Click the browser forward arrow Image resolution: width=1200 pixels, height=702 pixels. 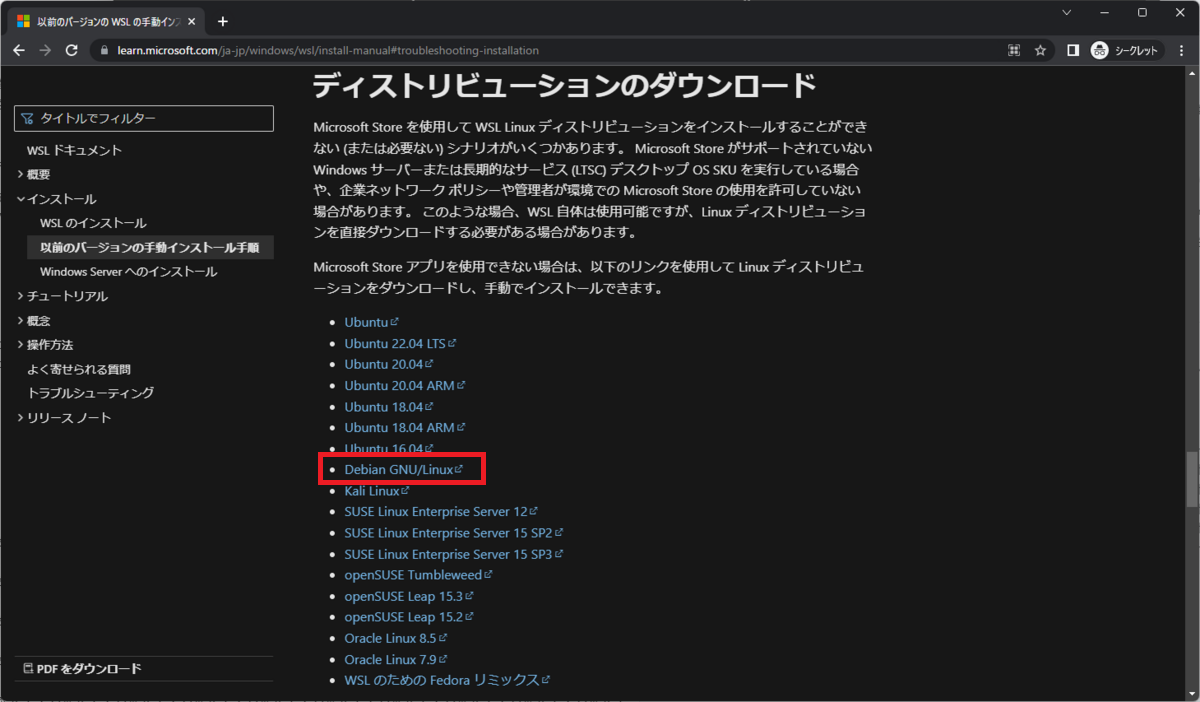(45, 50)
